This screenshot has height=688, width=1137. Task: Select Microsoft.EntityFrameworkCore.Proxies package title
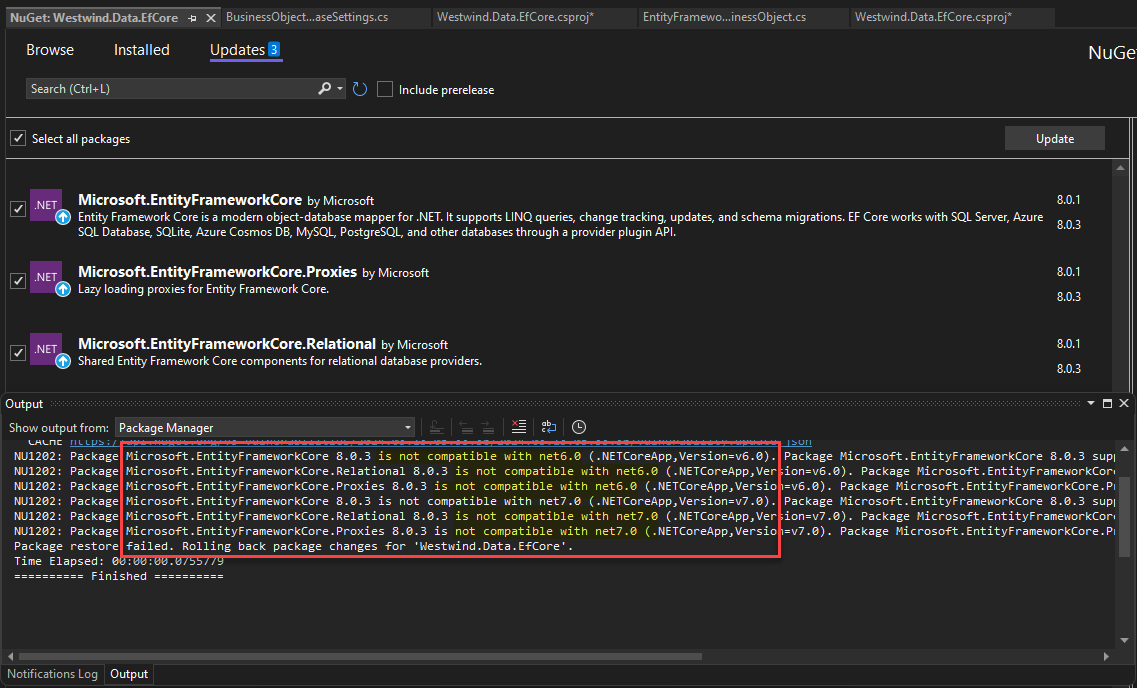[218, 272]
